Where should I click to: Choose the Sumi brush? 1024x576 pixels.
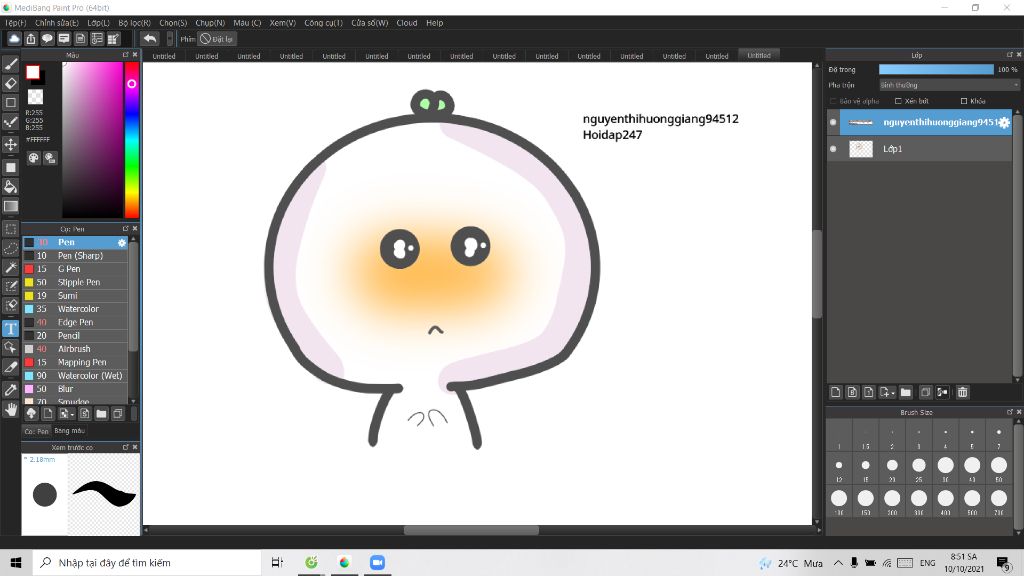76,296
